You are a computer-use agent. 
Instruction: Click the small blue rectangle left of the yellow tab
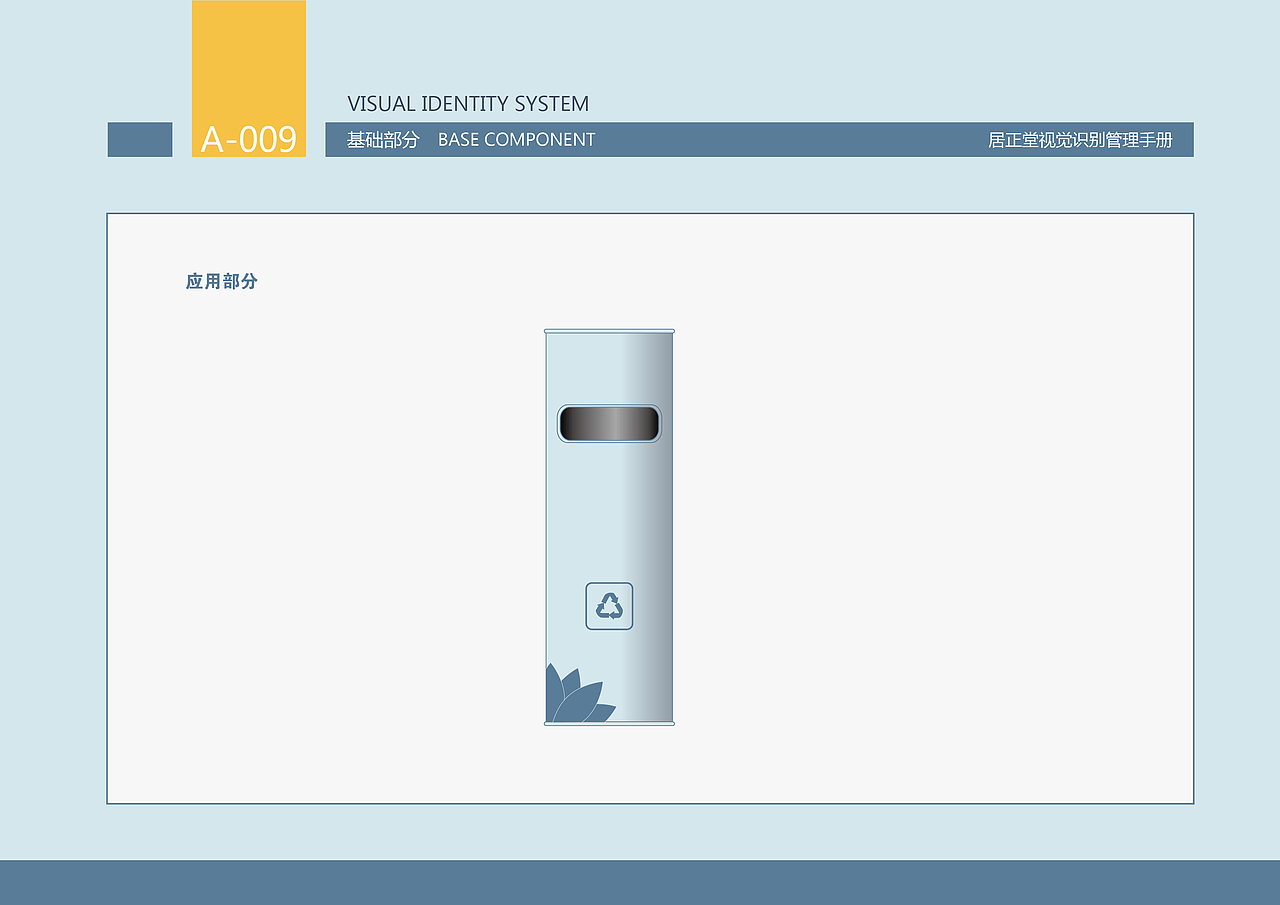pos(140,140)
